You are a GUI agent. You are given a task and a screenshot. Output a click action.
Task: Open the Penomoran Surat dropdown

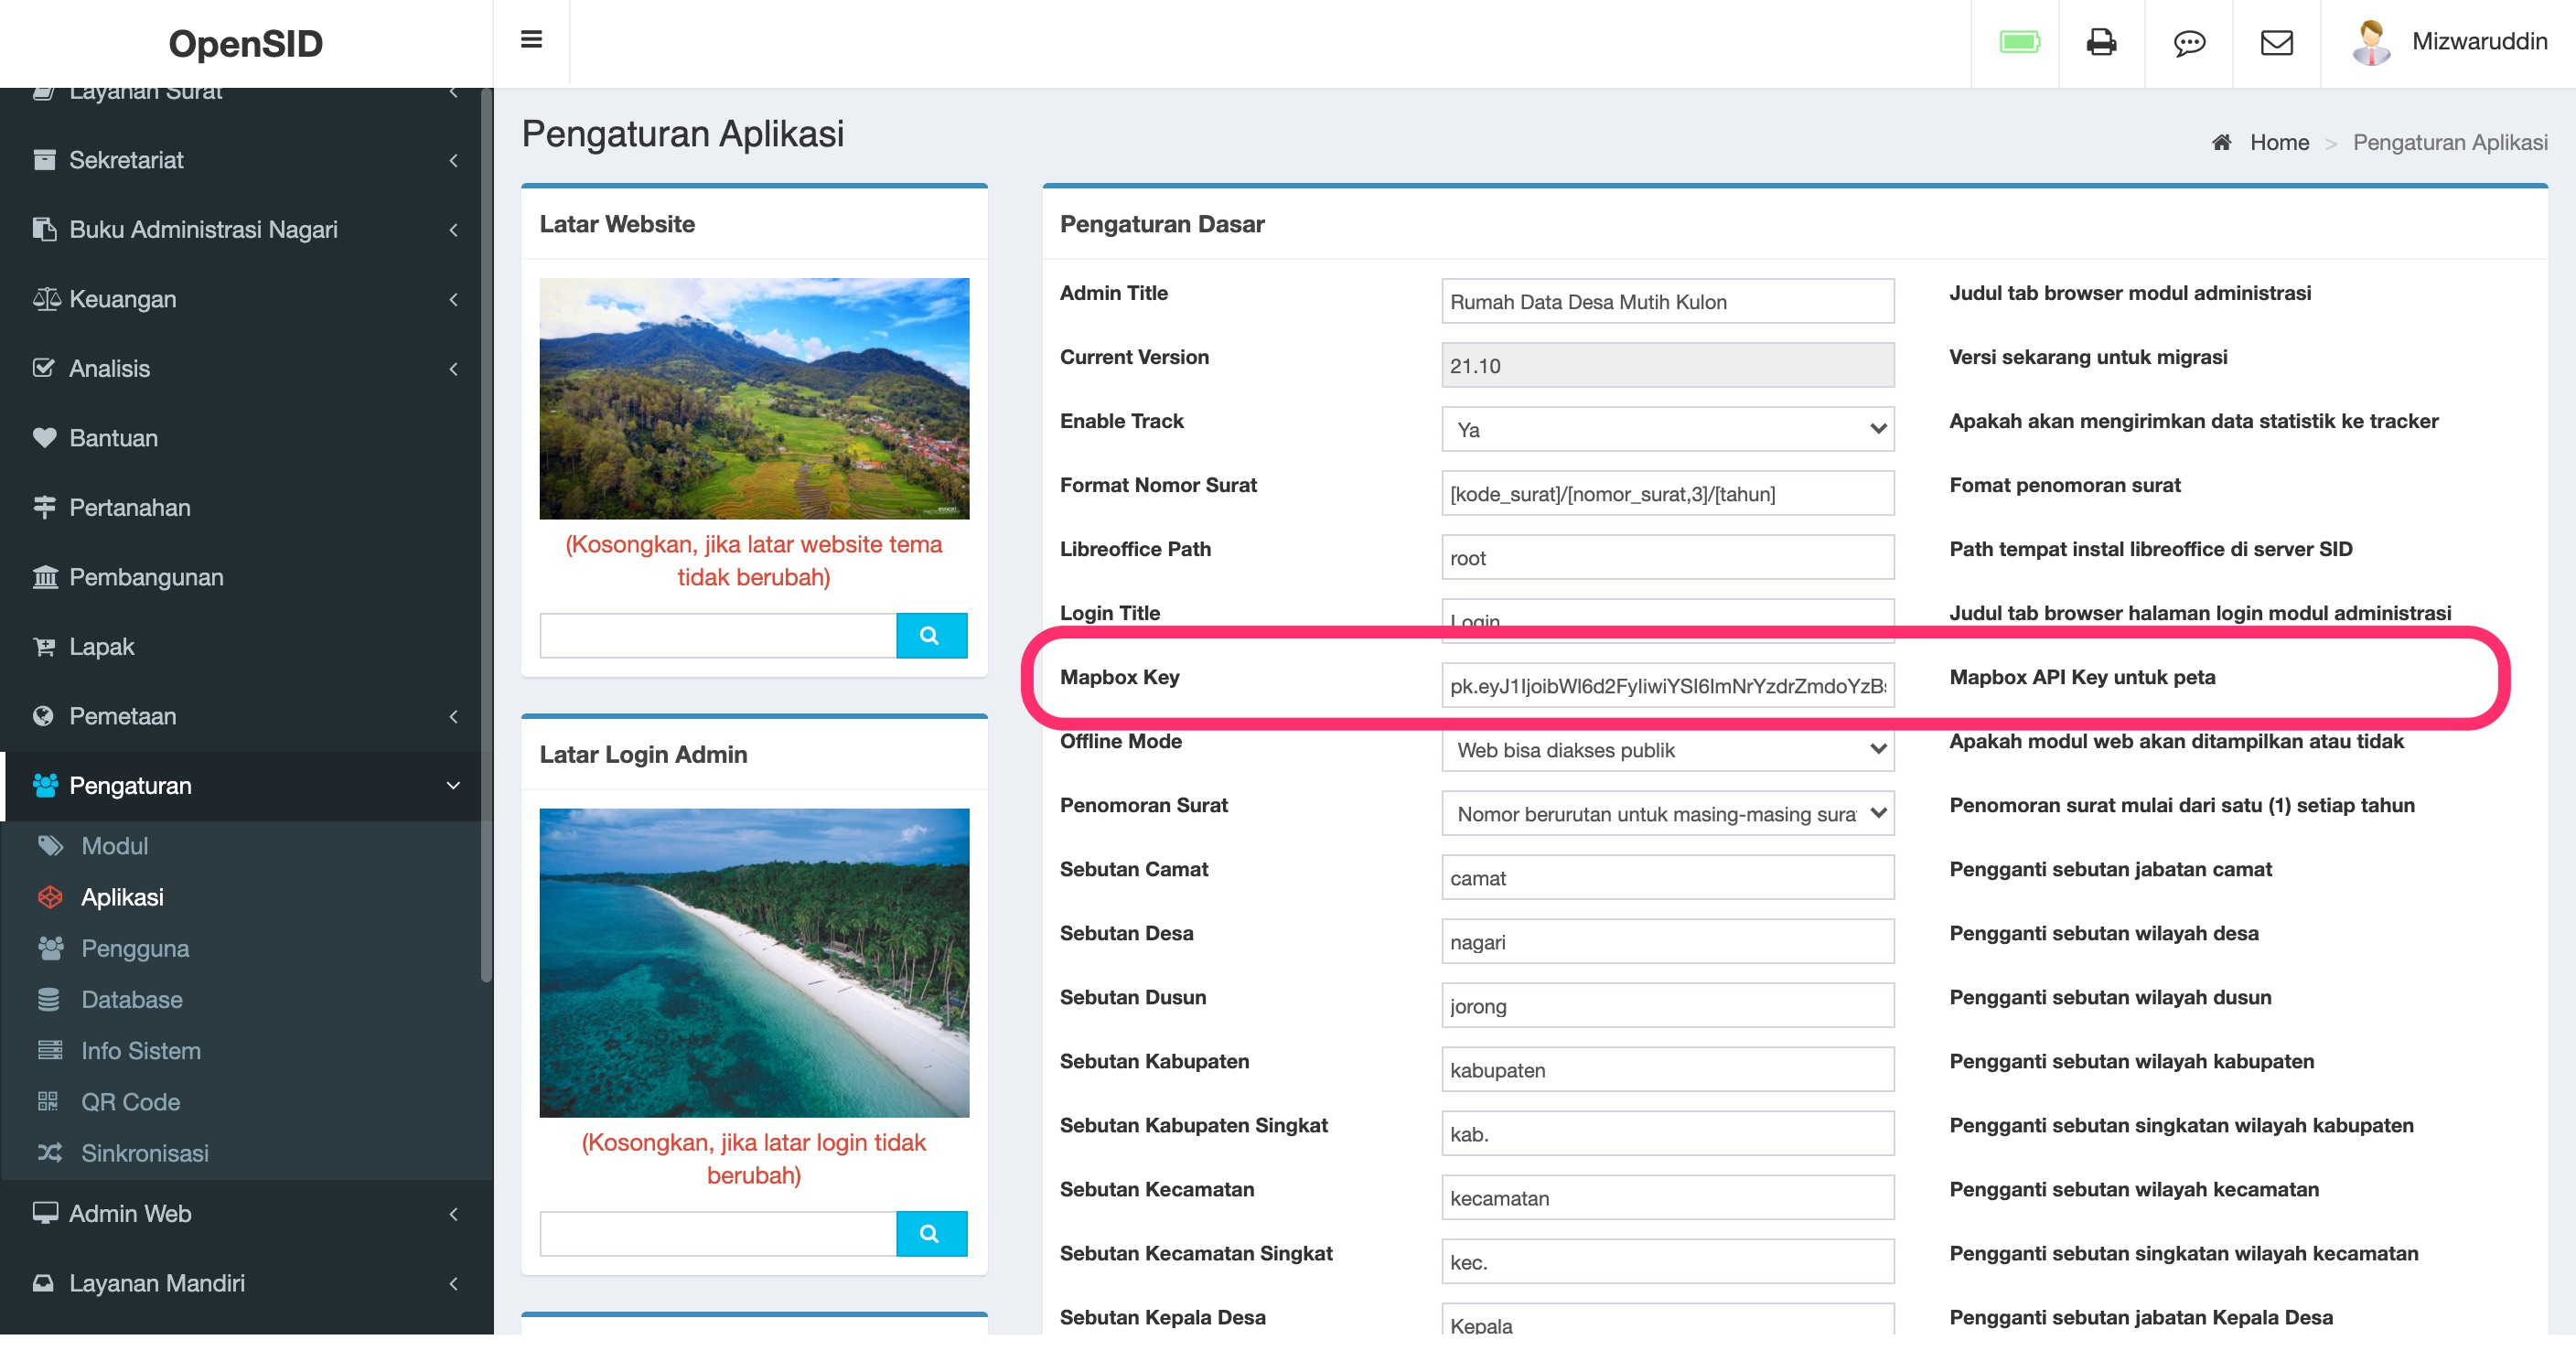[1666, 813]
